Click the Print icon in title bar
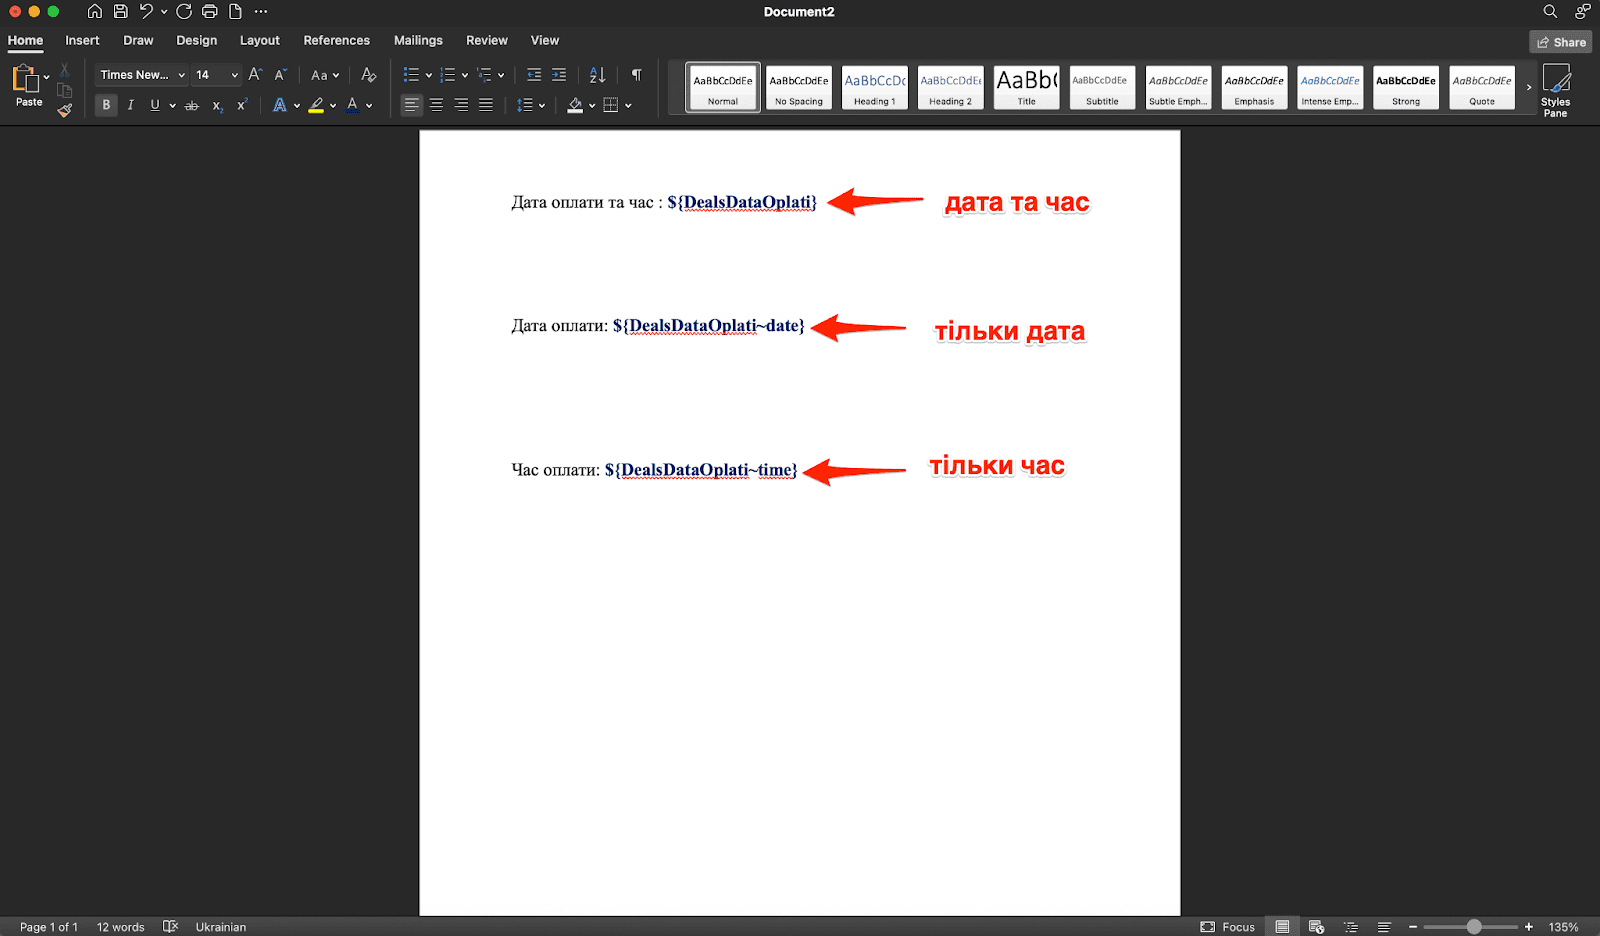The height and width of the screenshot is (936, 1600). tap(209, 12)
